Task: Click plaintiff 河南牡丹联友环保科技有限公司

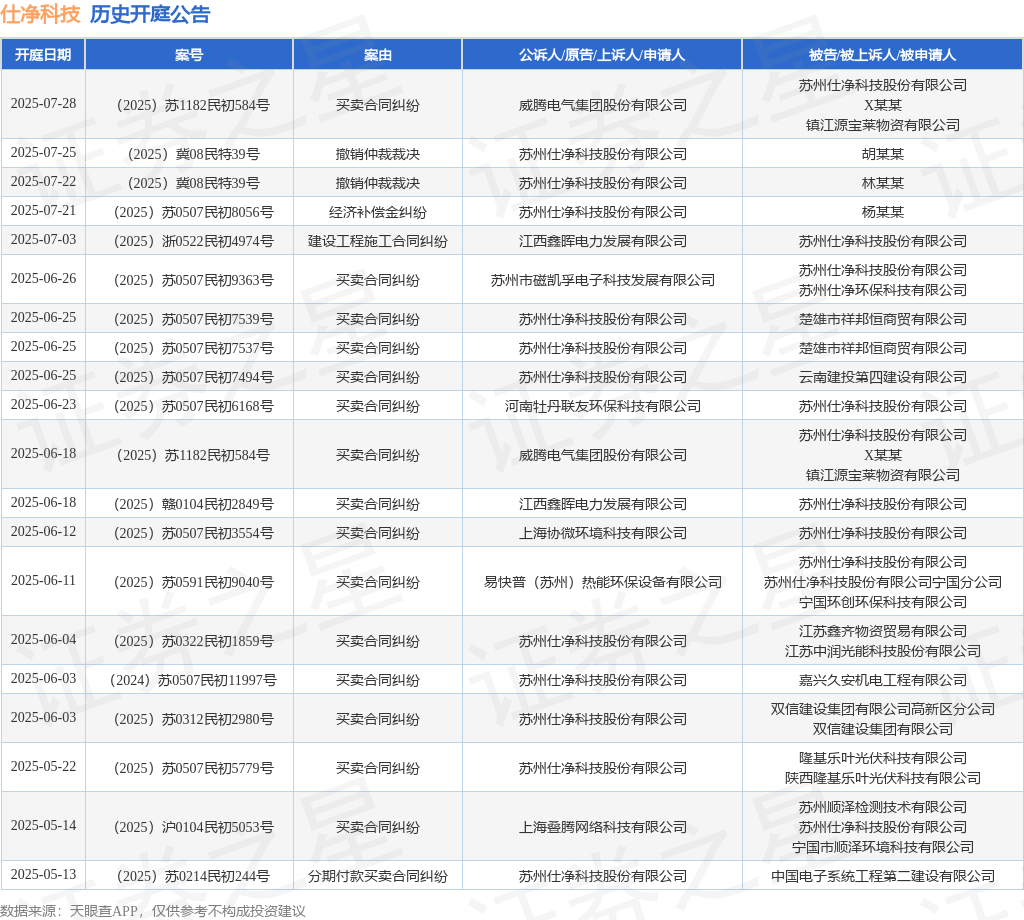Action: (x=602, y=406)
